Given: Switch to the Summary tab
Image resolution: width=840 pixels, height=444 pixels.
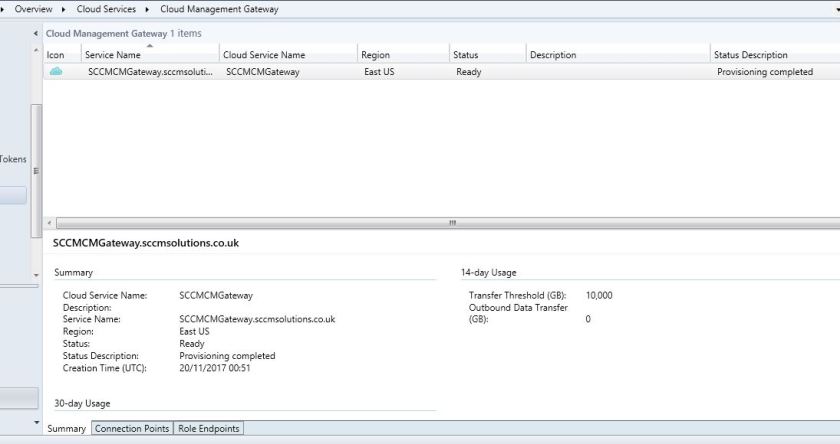Looking at the screenshot, I should (x=66, y=428).
